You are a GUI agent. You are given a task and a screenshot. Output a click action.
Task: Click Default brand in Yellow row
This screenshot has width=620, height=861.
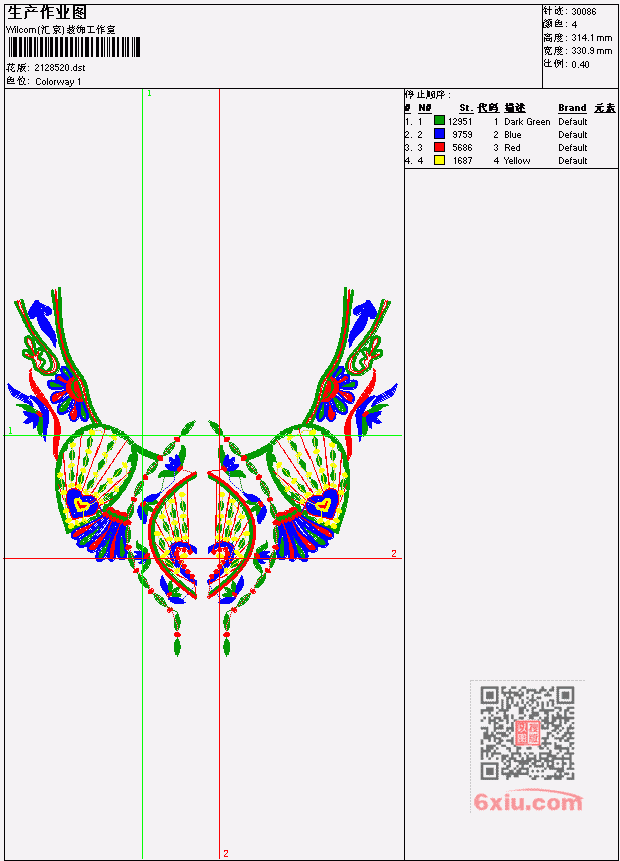(573, 161)
